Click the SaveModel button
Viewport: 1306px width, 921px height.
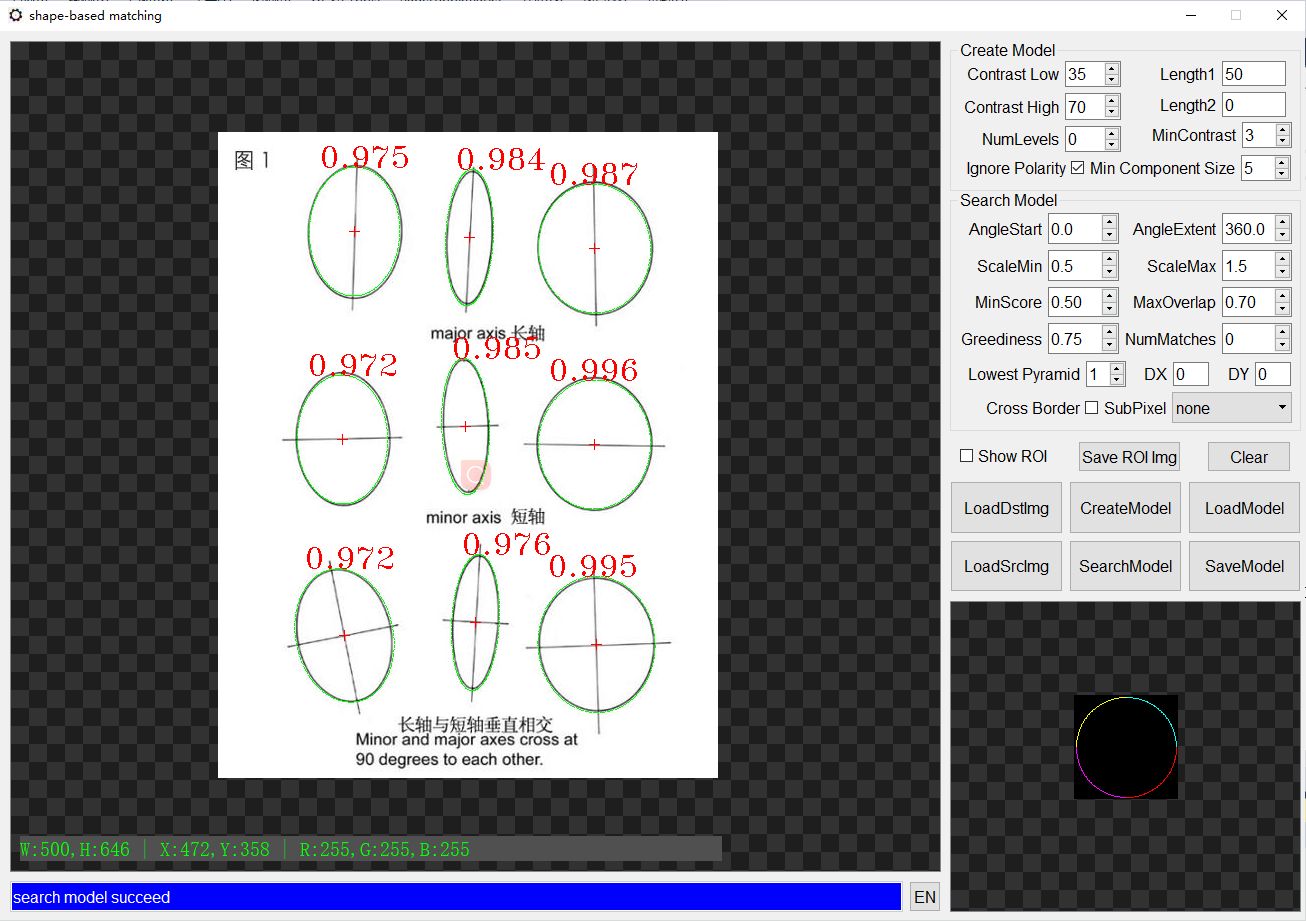pos(1244,566)
